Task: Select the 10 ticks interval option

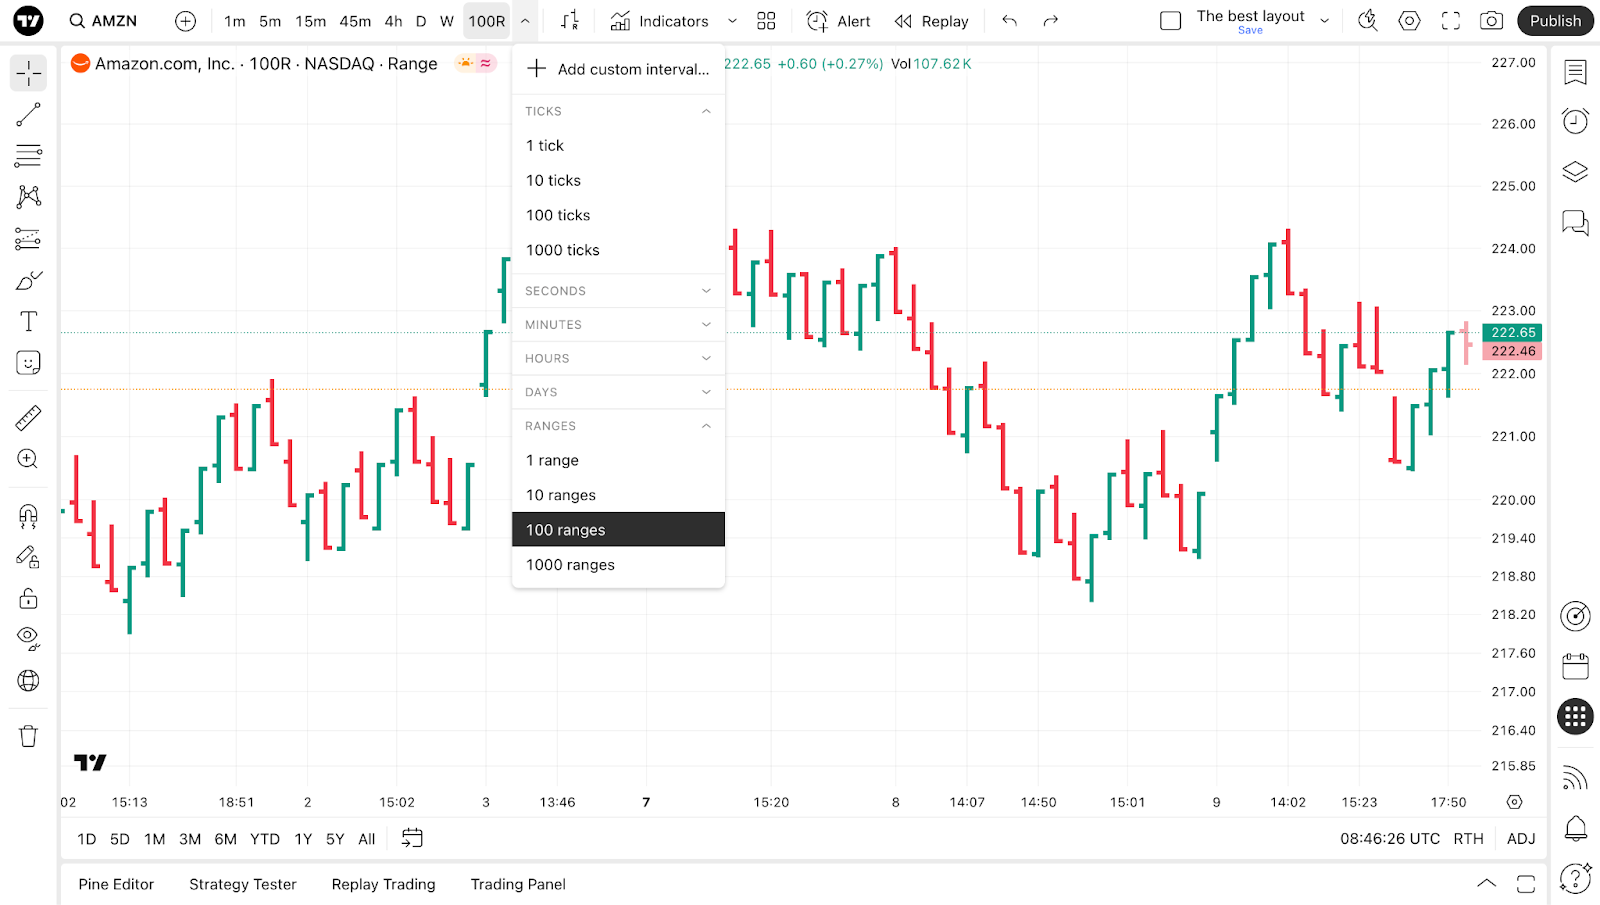Action: point(553,180)
